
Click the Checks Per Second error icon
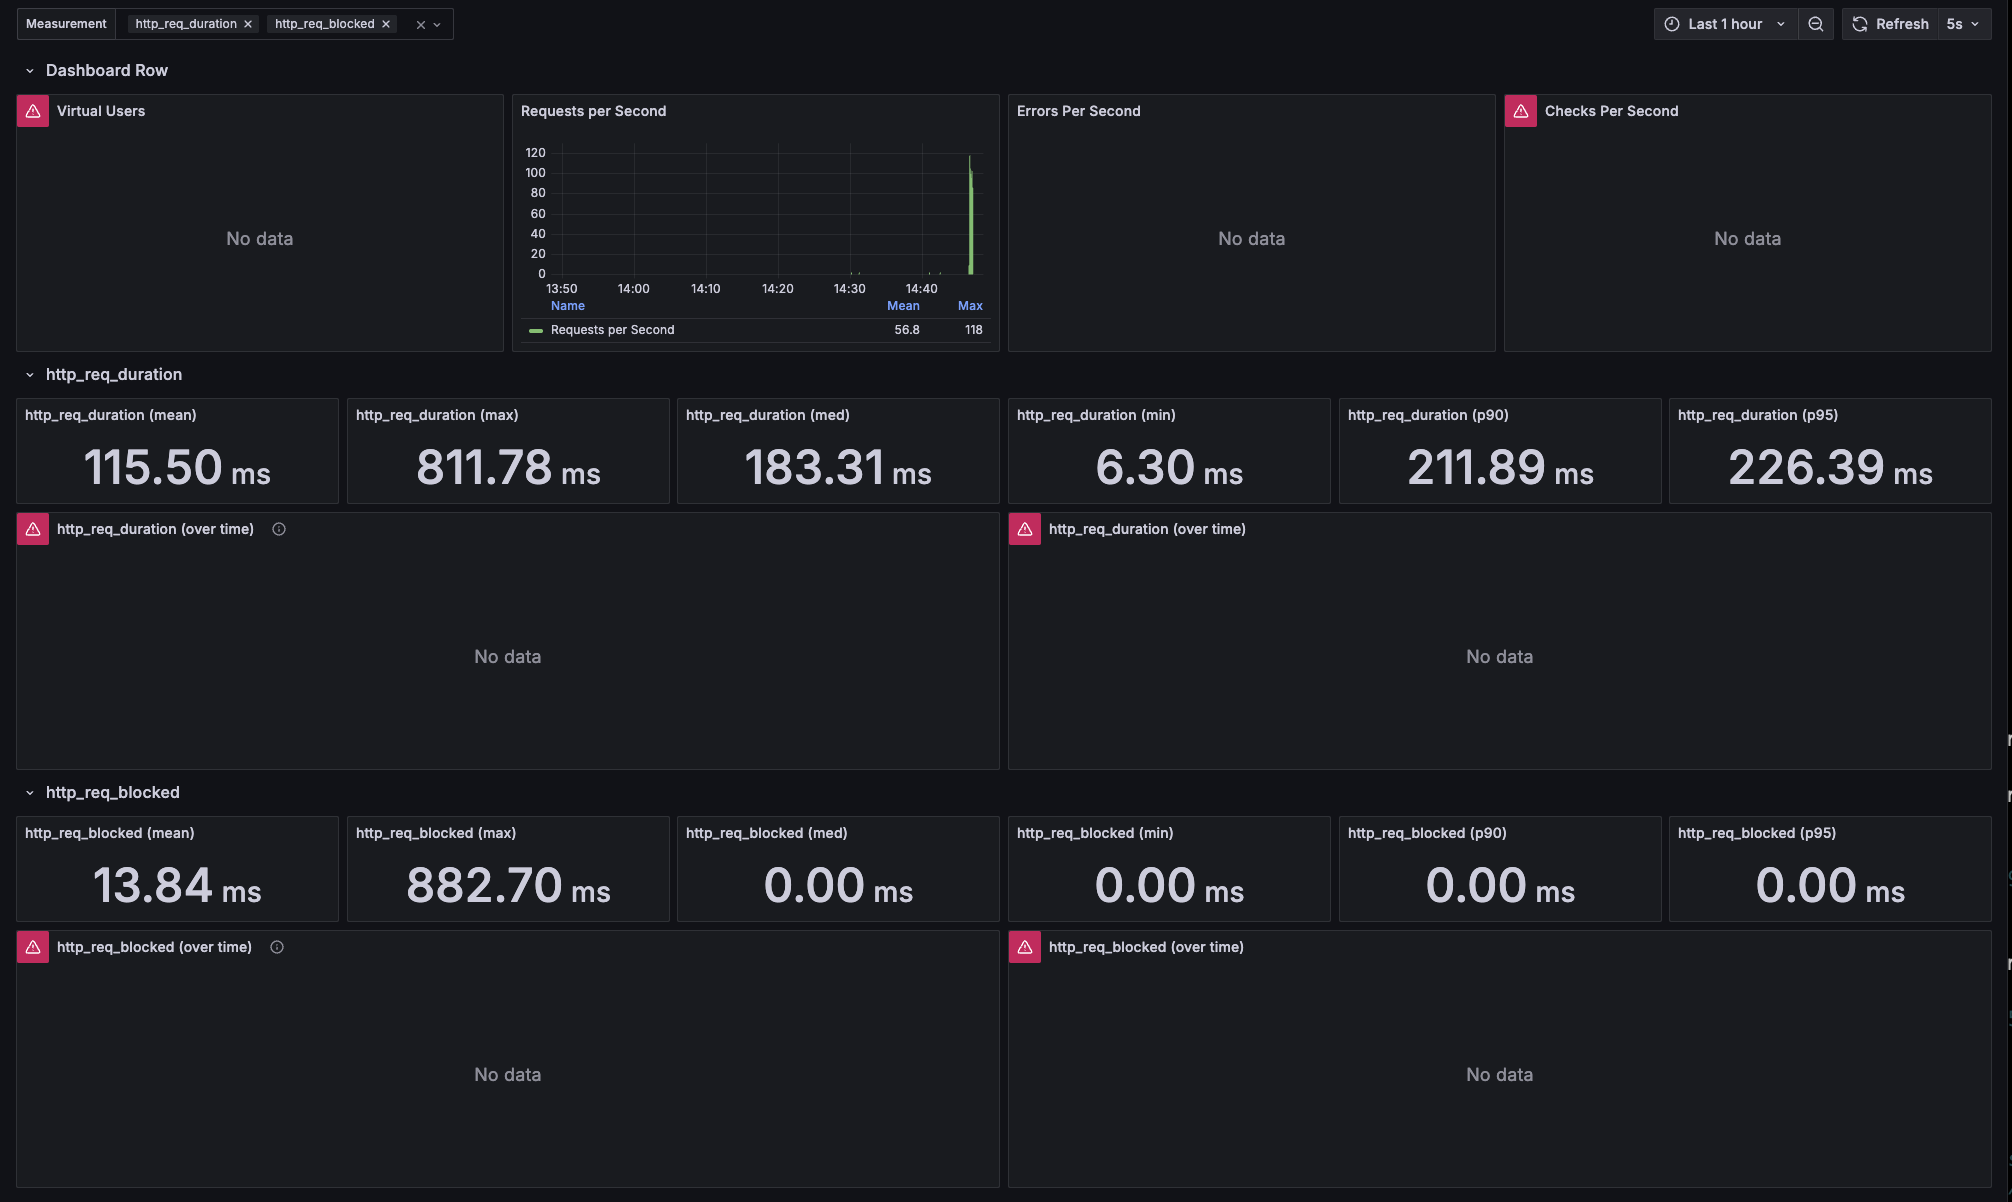pyautogui.click(x=1521, y=111)
